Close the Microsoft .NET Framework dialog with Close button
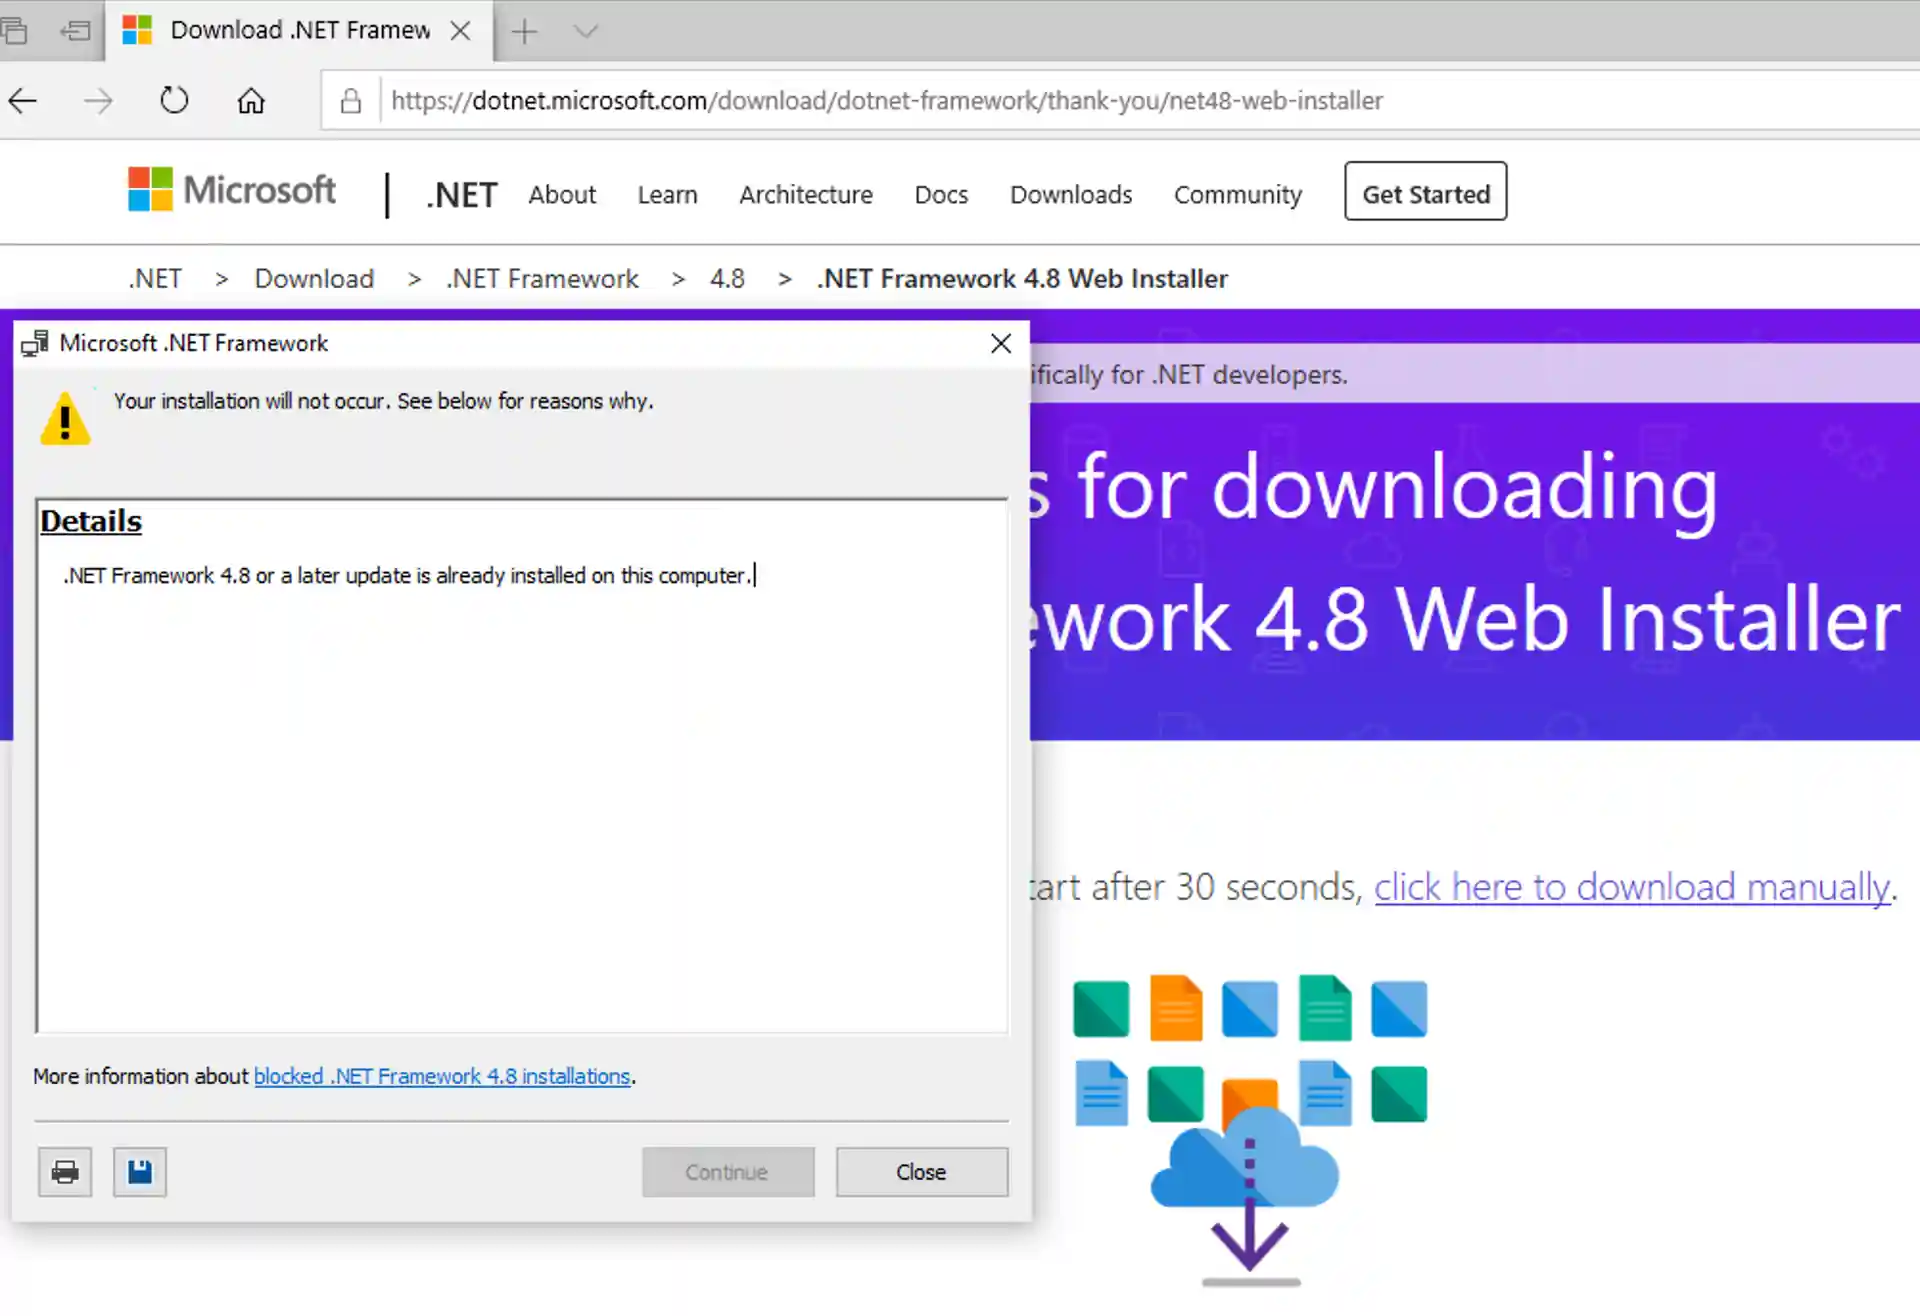 coord(921,1171)
